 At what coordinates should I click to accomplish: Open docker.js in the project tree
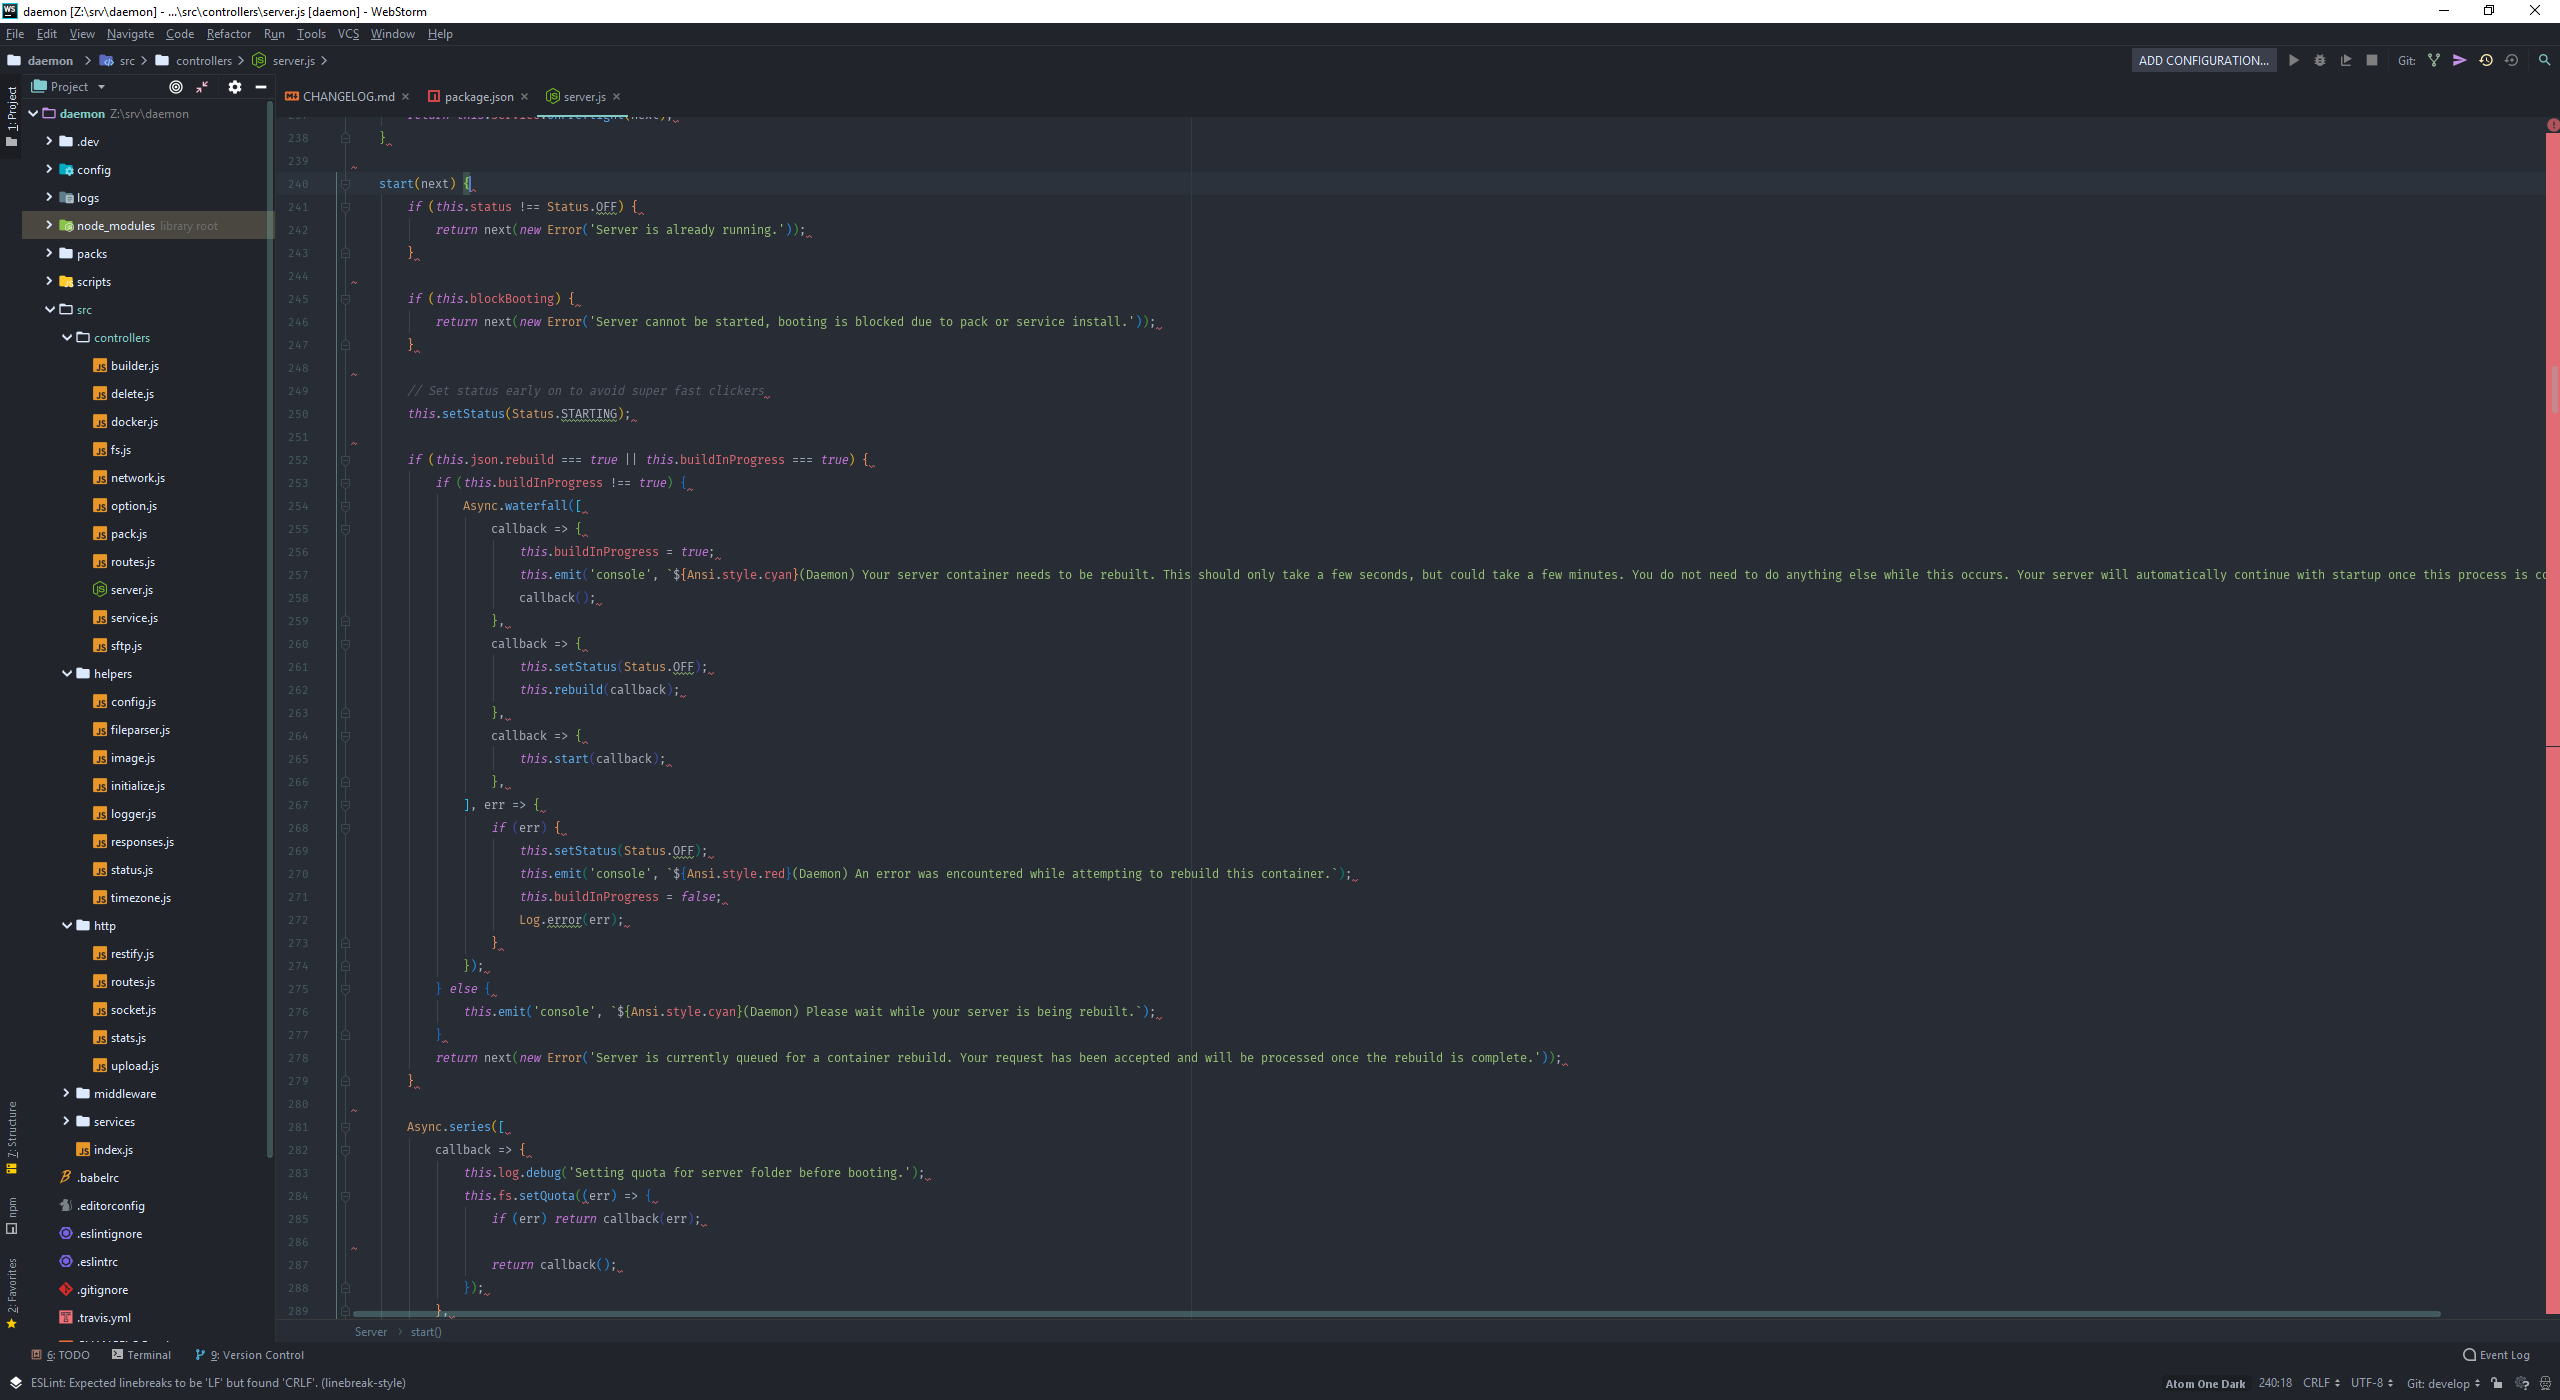click(134, 422)
